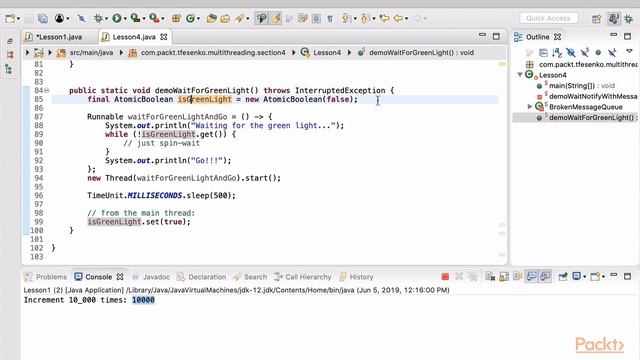Switch to the Debug perspective icon

point(629,18)
